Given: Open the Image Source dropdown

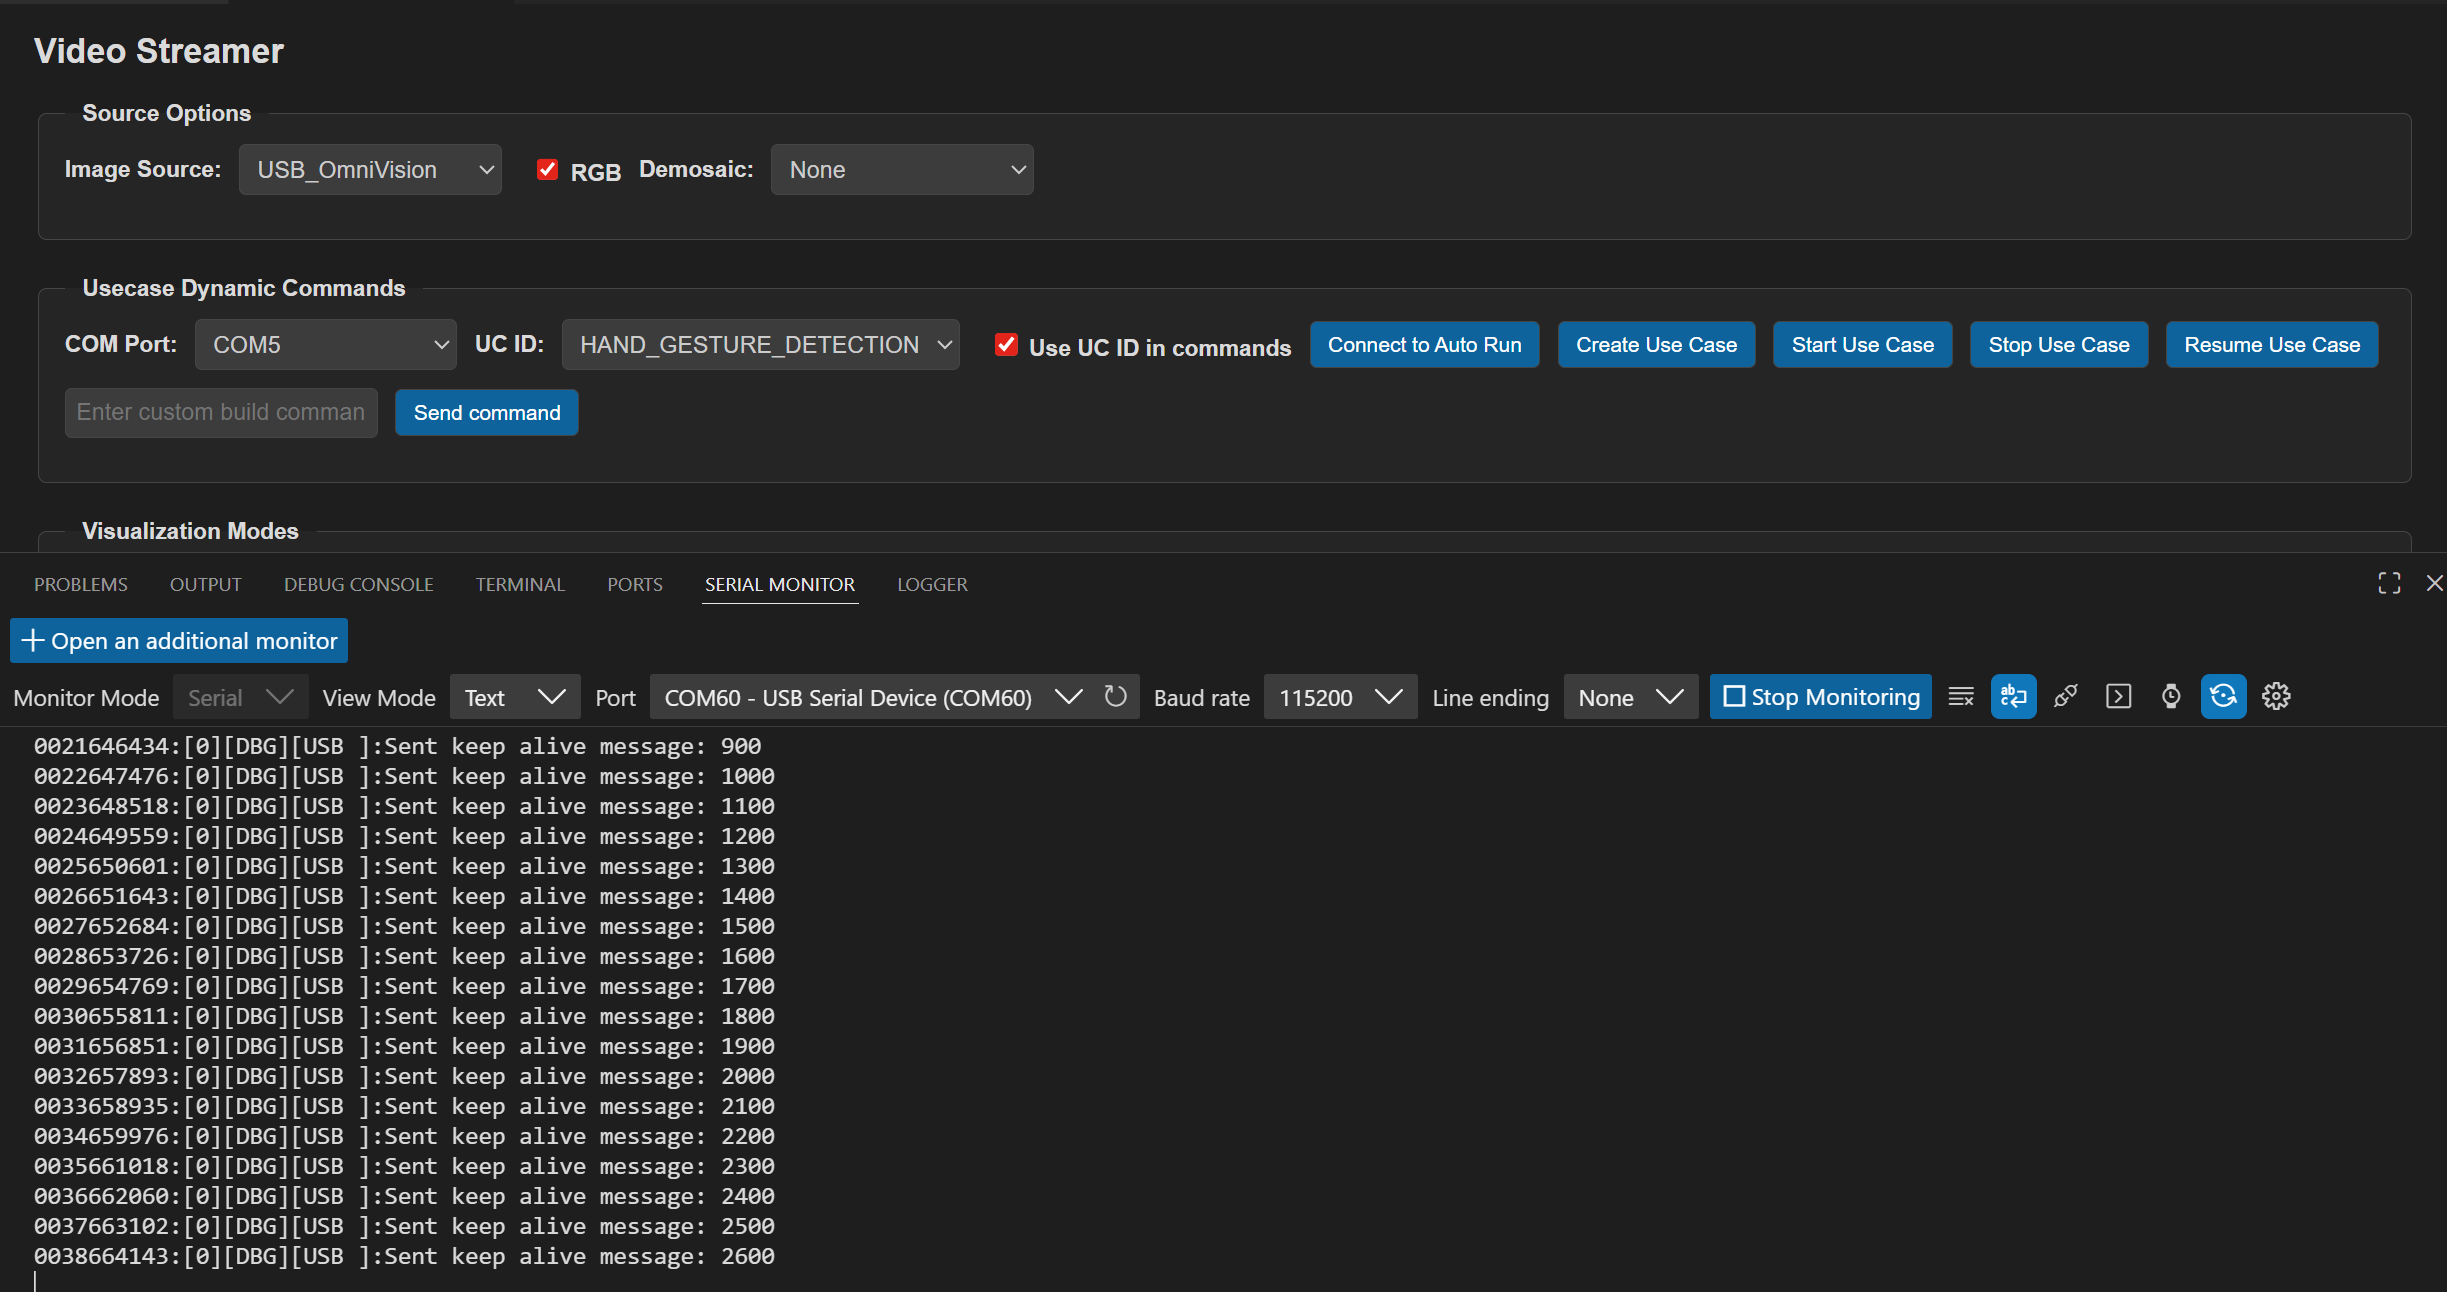Looking at the screenshot, I should tap(370, 170).
